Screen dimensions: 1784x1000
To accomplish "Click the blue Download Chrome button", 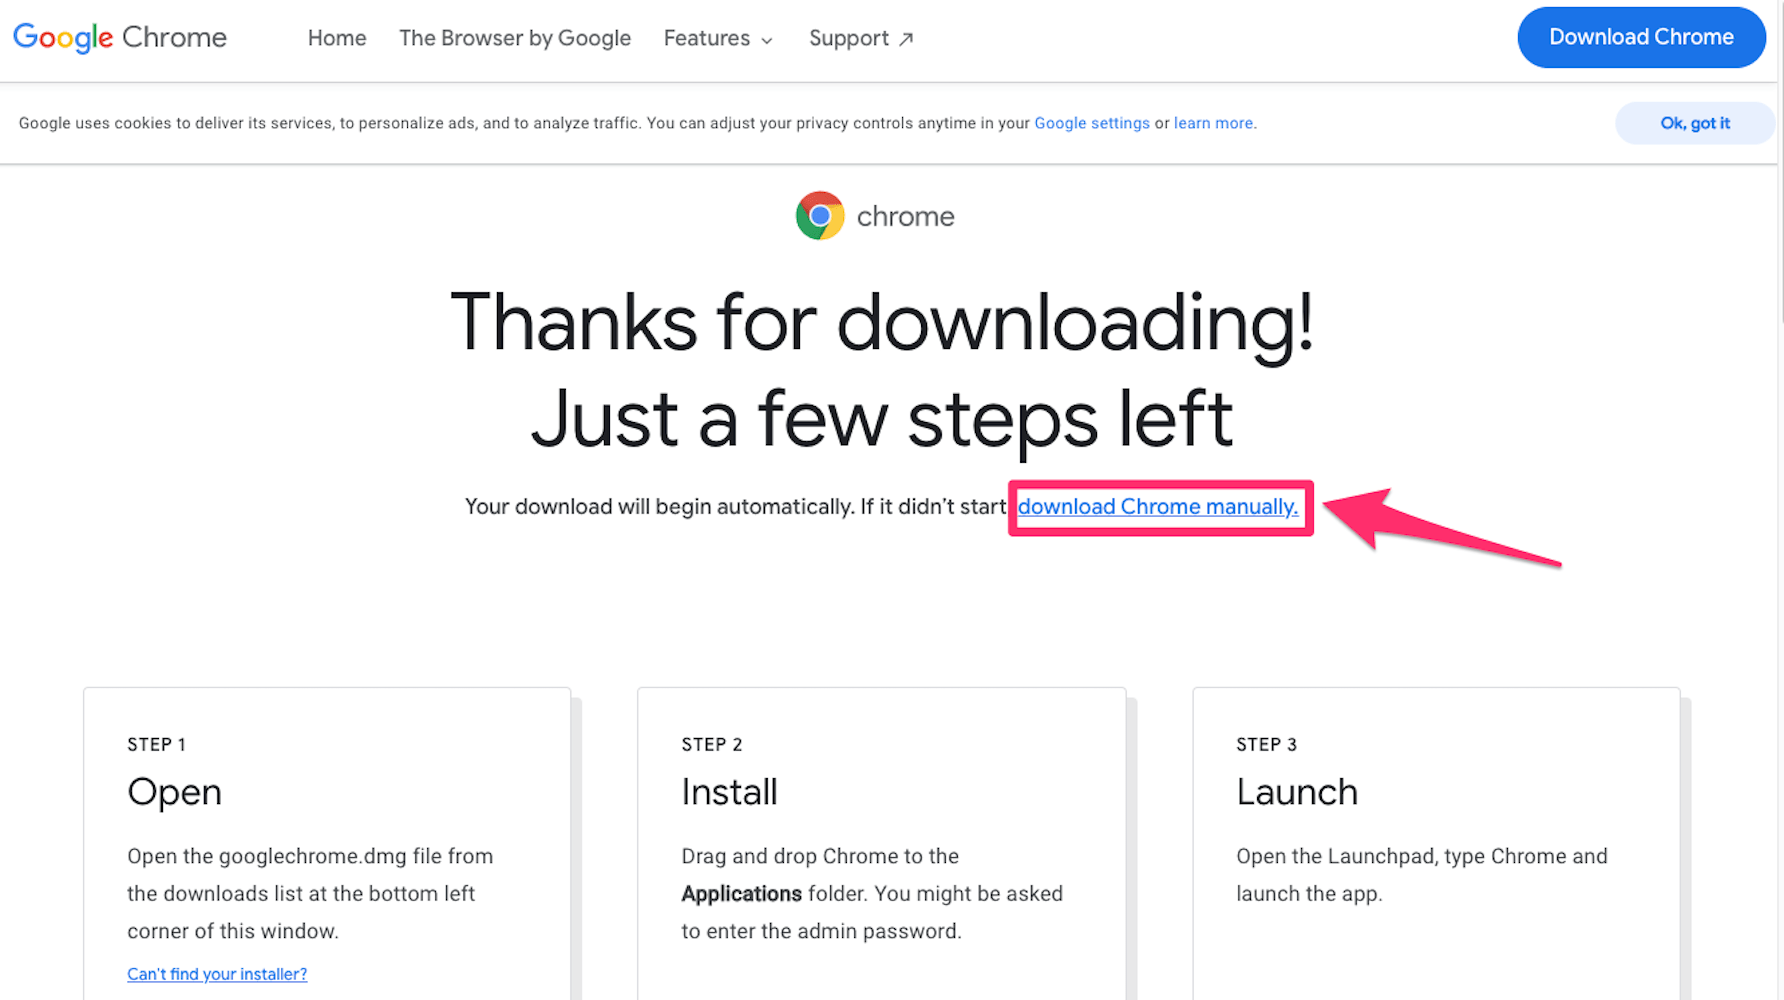I will [x=1641, y=37].
